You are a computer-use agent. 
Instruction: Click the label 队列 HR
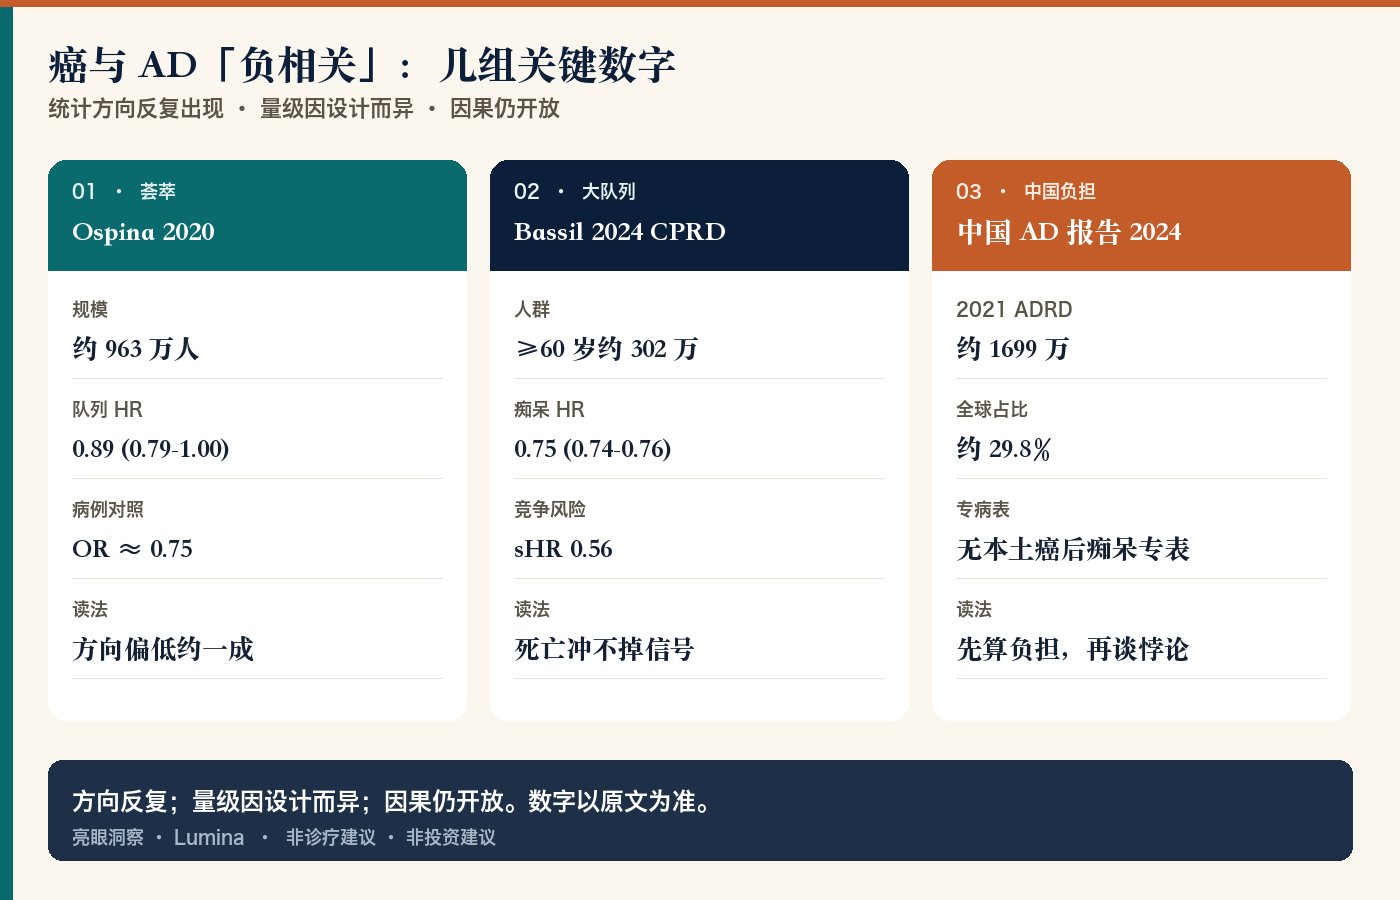point(108,409)
